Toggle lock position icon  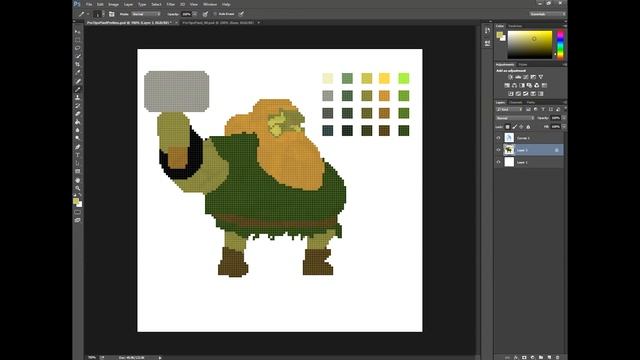(x=521, y=127)
